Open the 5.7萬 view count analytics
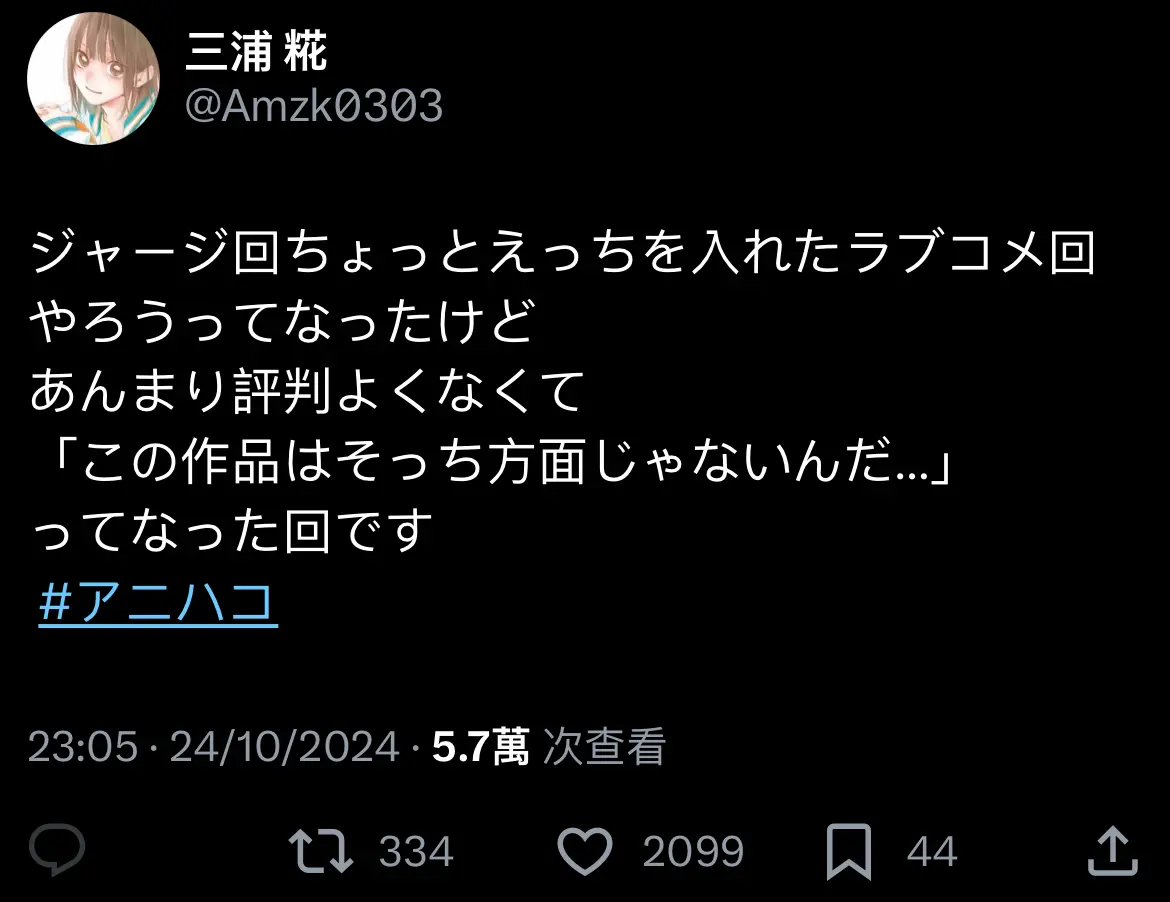This screenshot has height=902, width=1170. coord(481,746)
